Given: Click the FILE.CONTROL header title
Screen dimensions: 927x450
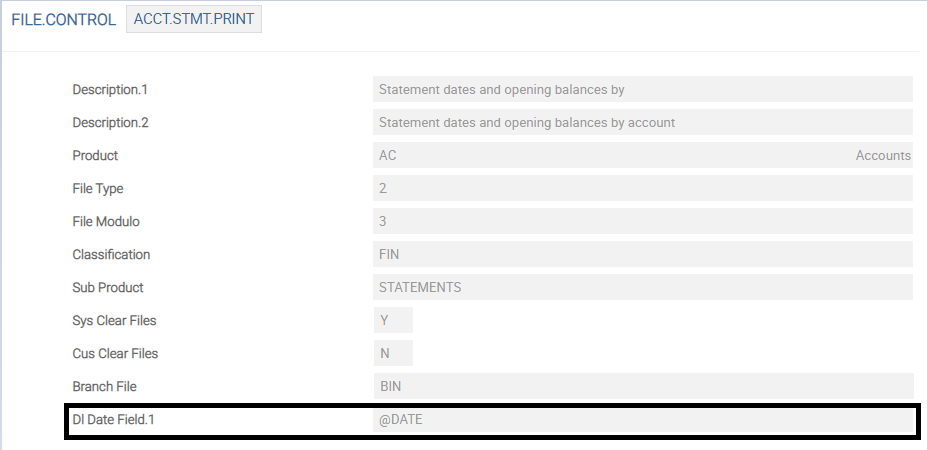Looking at the screenshot, I should (64, 20).
